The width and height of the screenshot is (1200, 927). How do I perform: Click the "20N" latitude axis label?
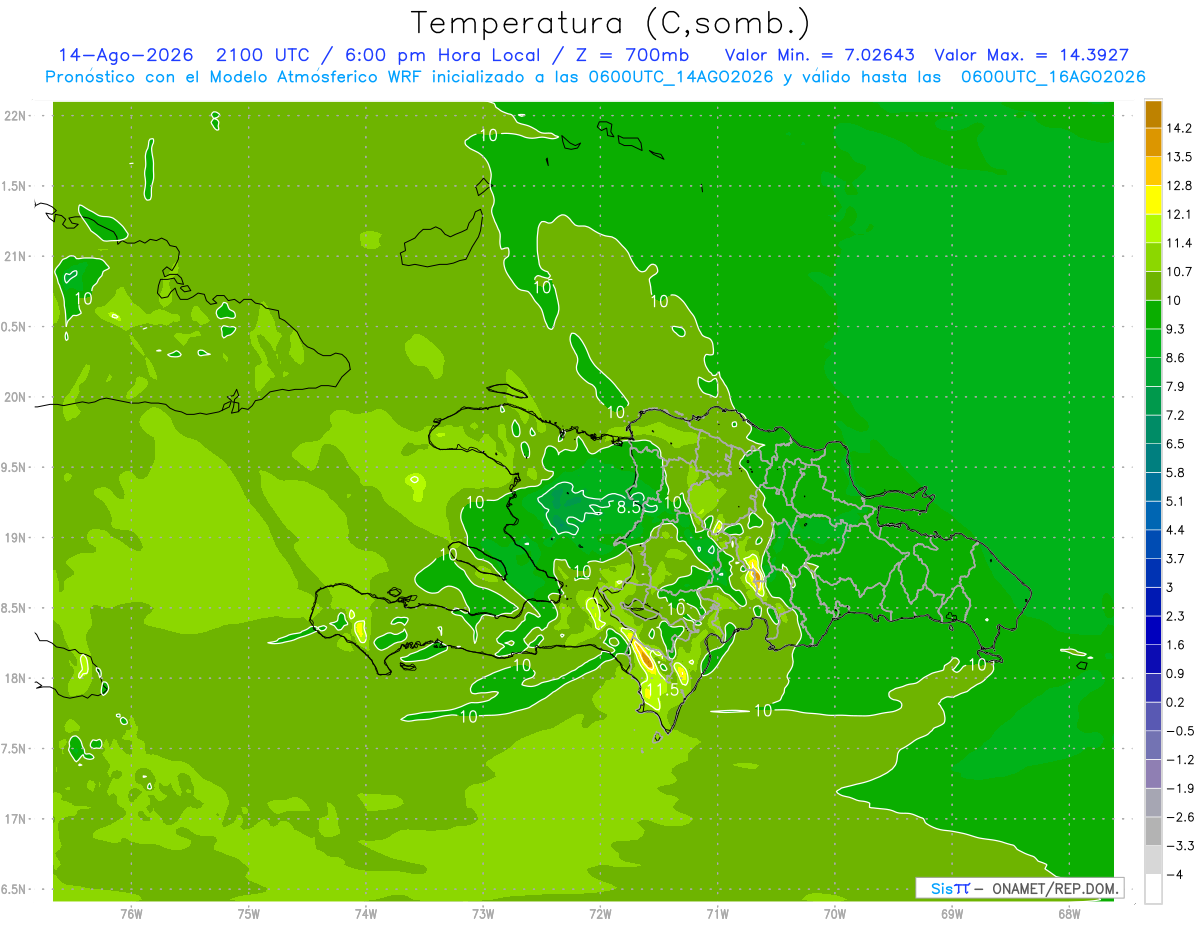[15, 397]
